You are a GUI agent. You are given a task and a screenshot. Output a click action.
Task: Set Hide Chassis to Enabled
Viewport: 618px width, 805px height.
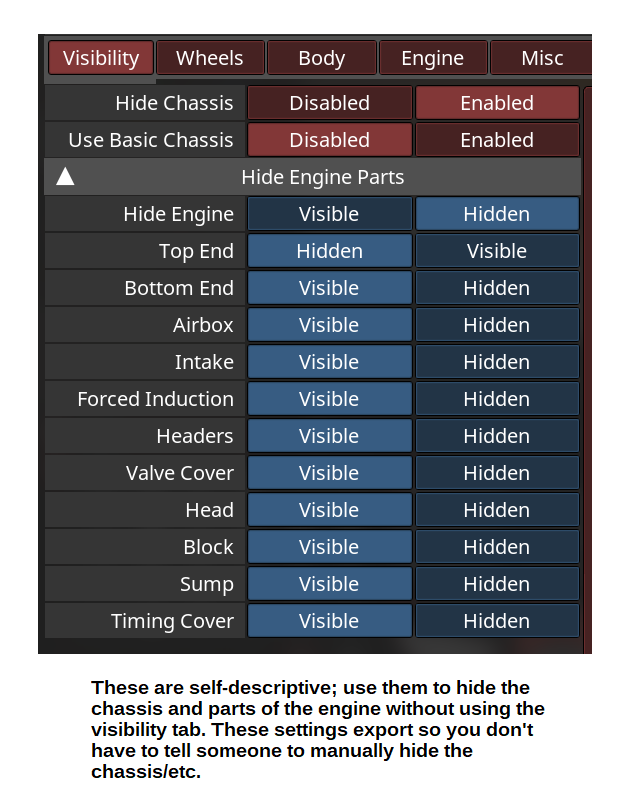point(497,103)
